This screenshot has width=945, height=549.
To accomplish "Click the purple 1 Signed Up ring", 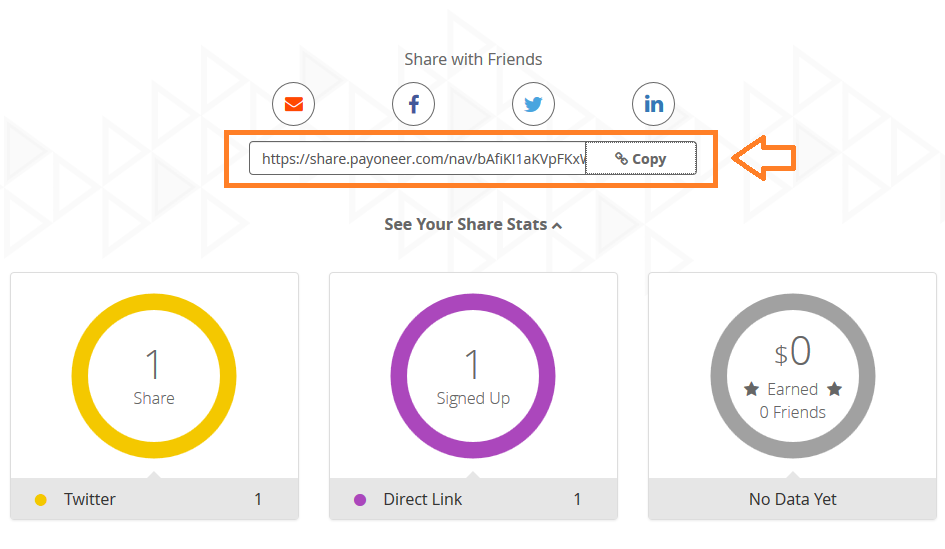I will 473,375.
